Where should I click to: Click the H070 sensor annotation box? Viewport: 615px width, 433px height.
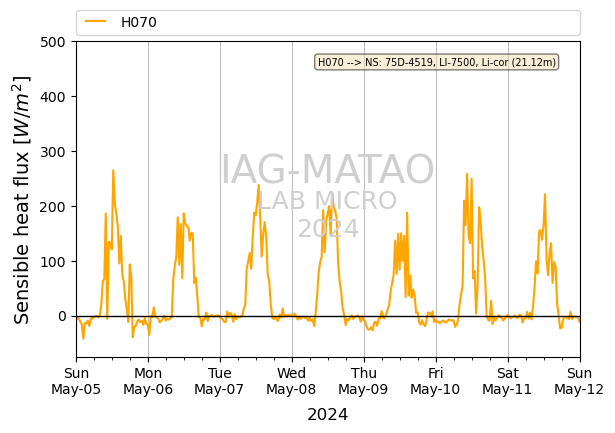coord(437,62)
